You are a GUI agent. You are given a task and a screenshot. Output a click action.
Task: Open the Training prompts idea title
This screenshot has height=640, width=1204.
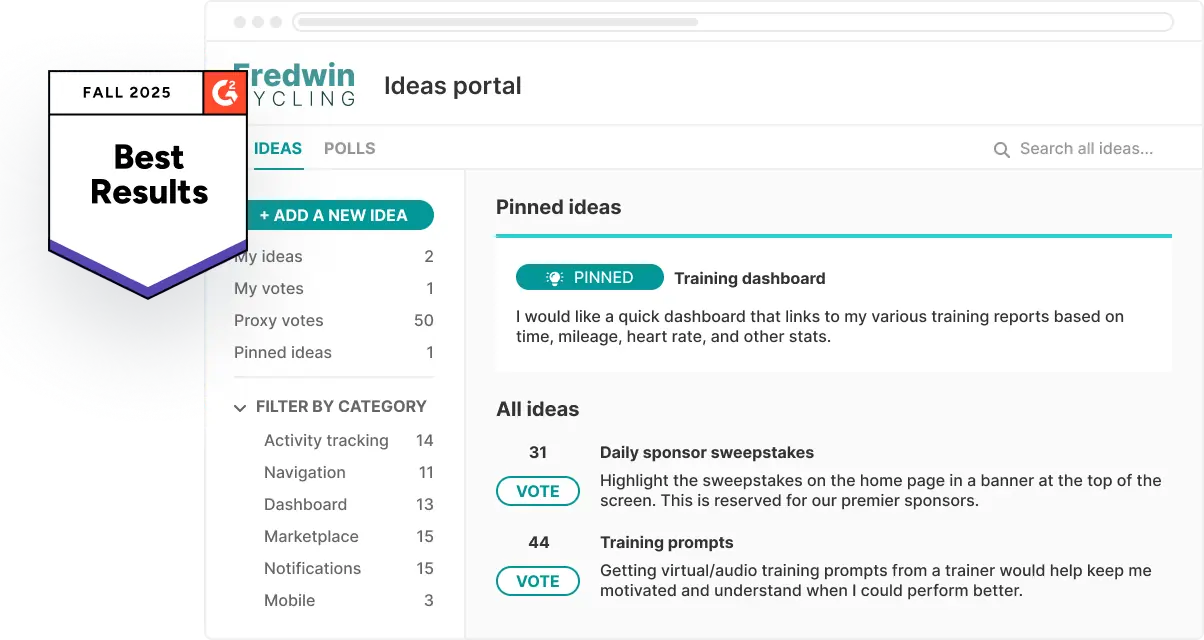[667, 543]
